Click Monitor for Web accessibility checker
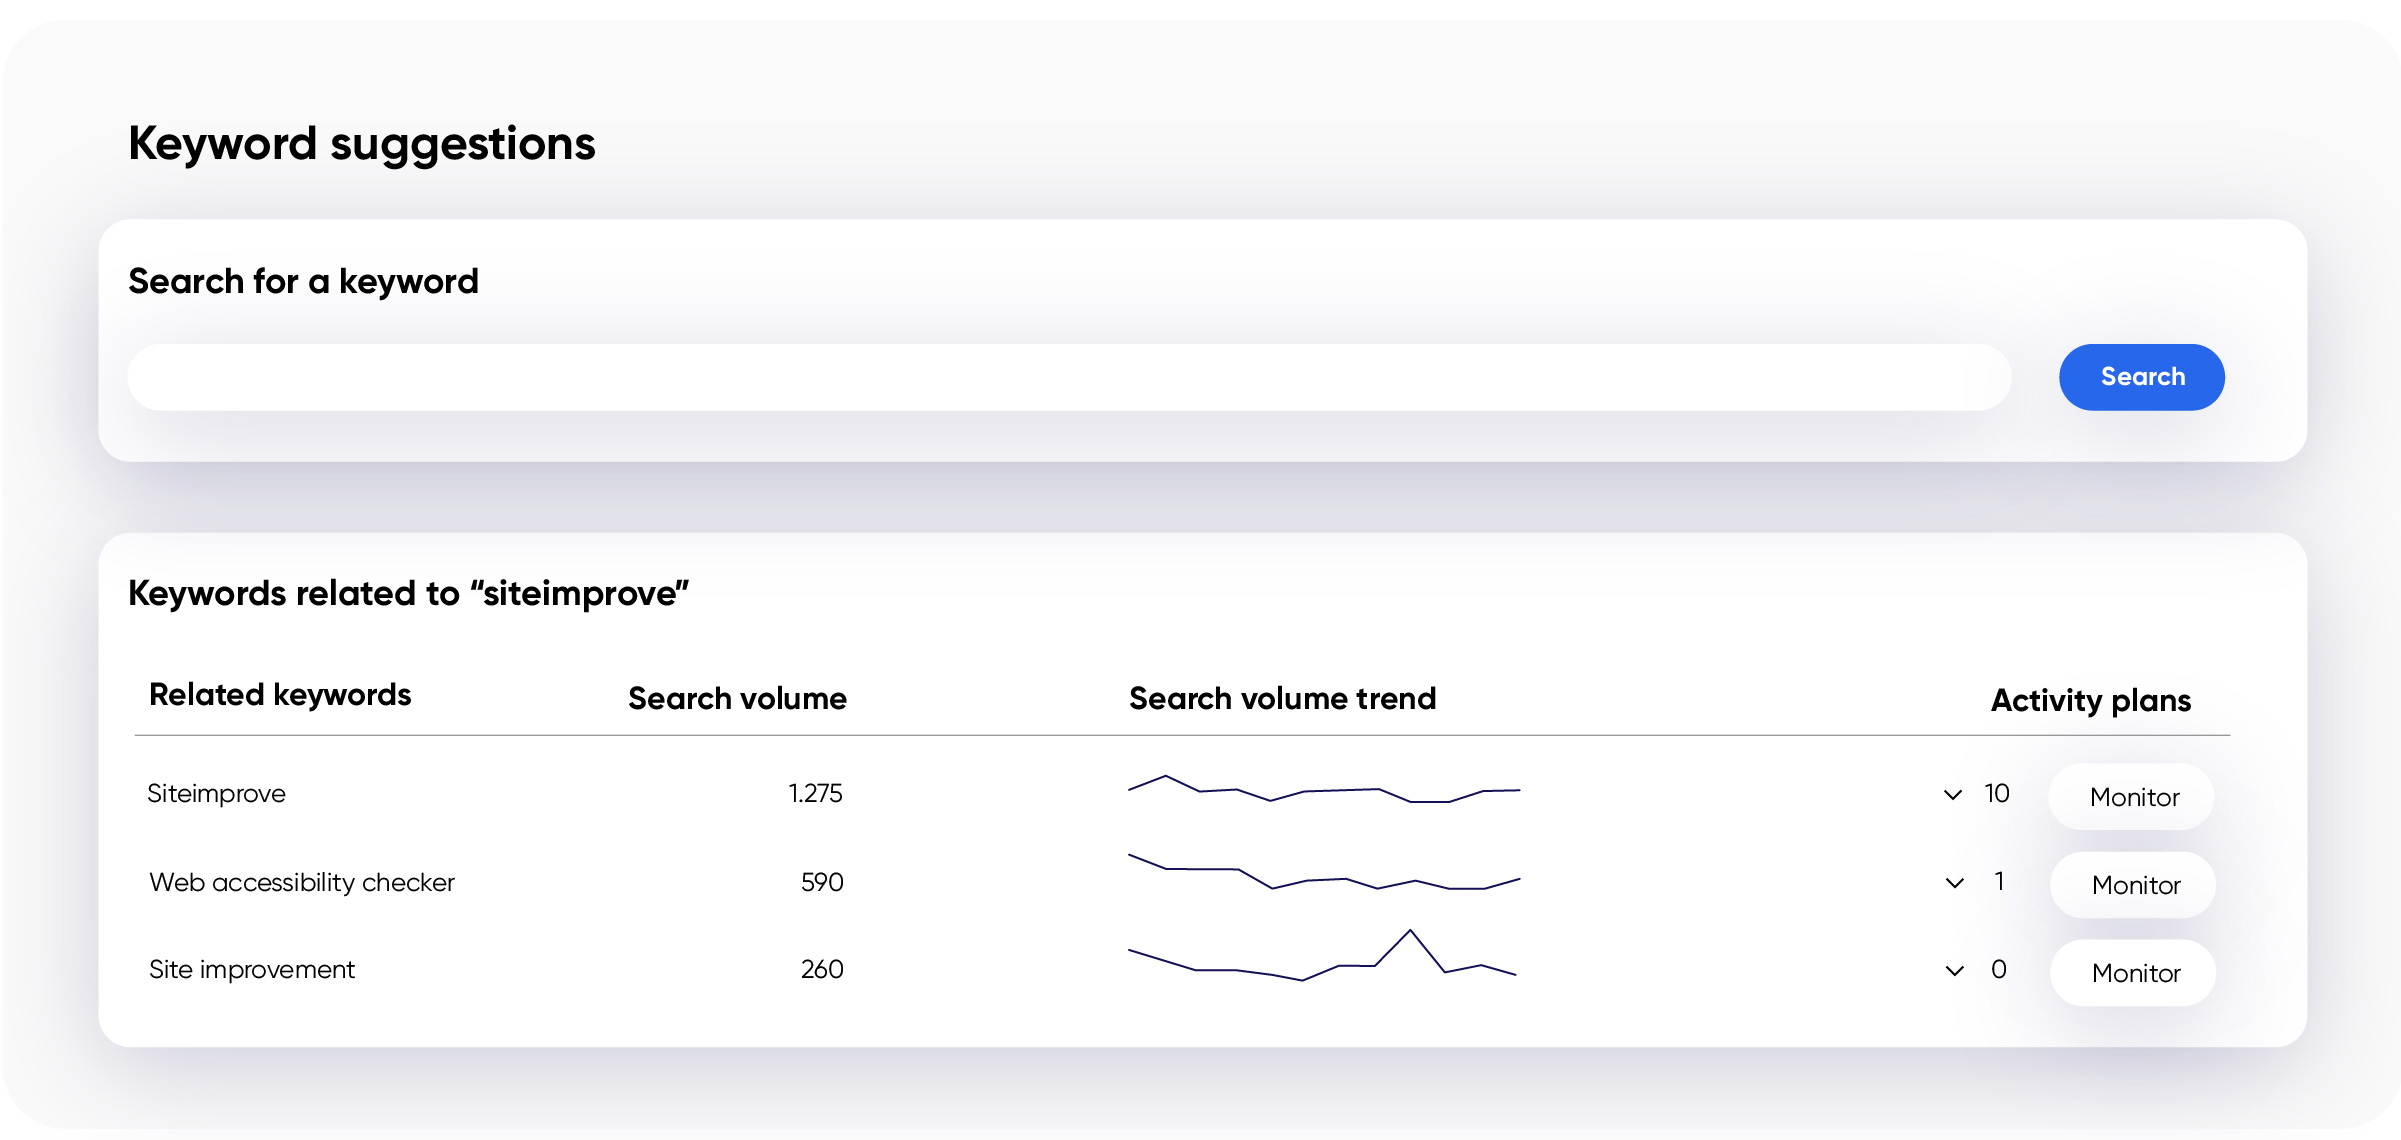2401x1140 pixels. click(2131, 885)
